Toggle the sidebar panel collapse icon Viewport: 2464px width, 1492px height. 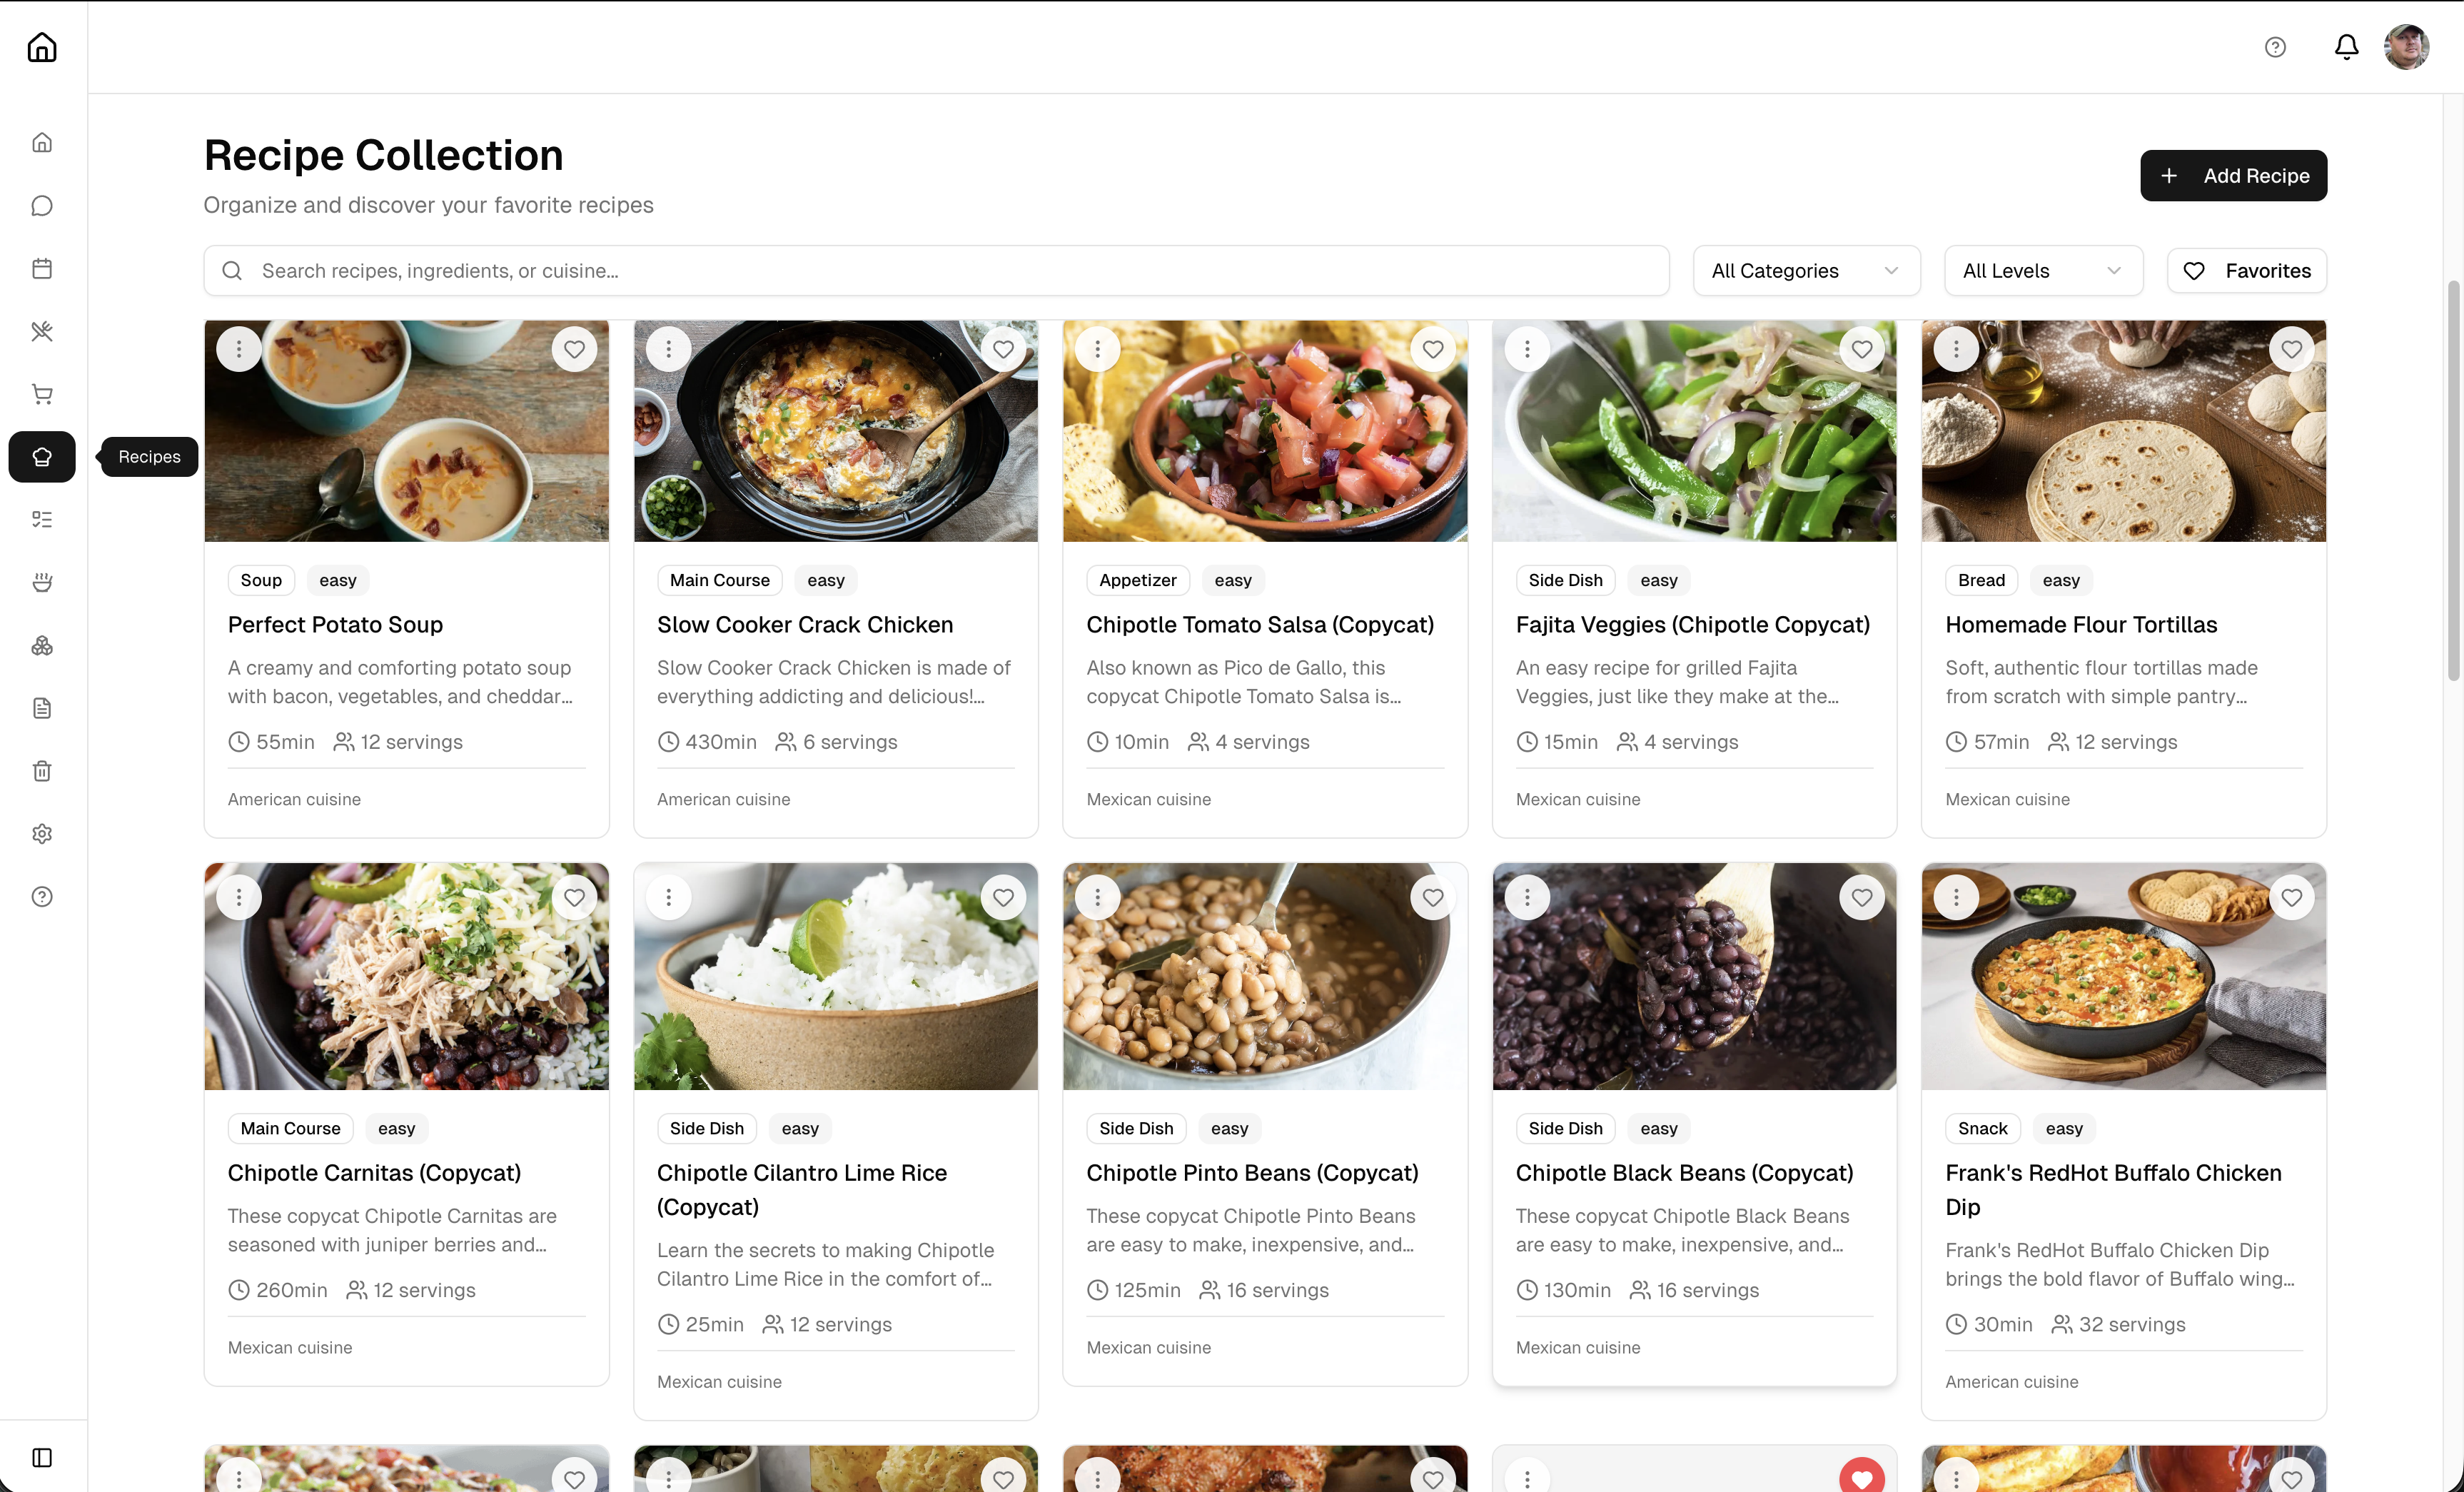[x=42, y=1457]
